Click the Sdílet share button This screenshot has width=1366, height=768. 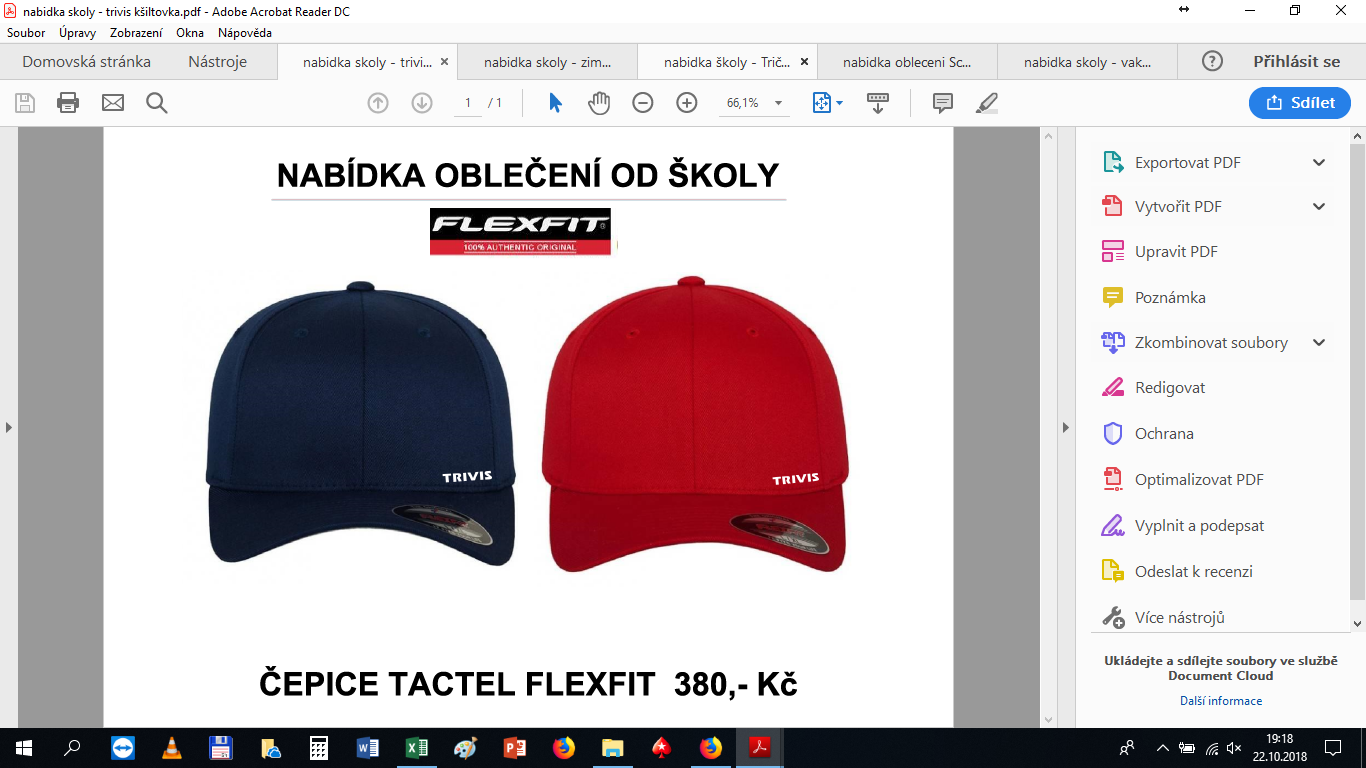(x=1300, y=103)
